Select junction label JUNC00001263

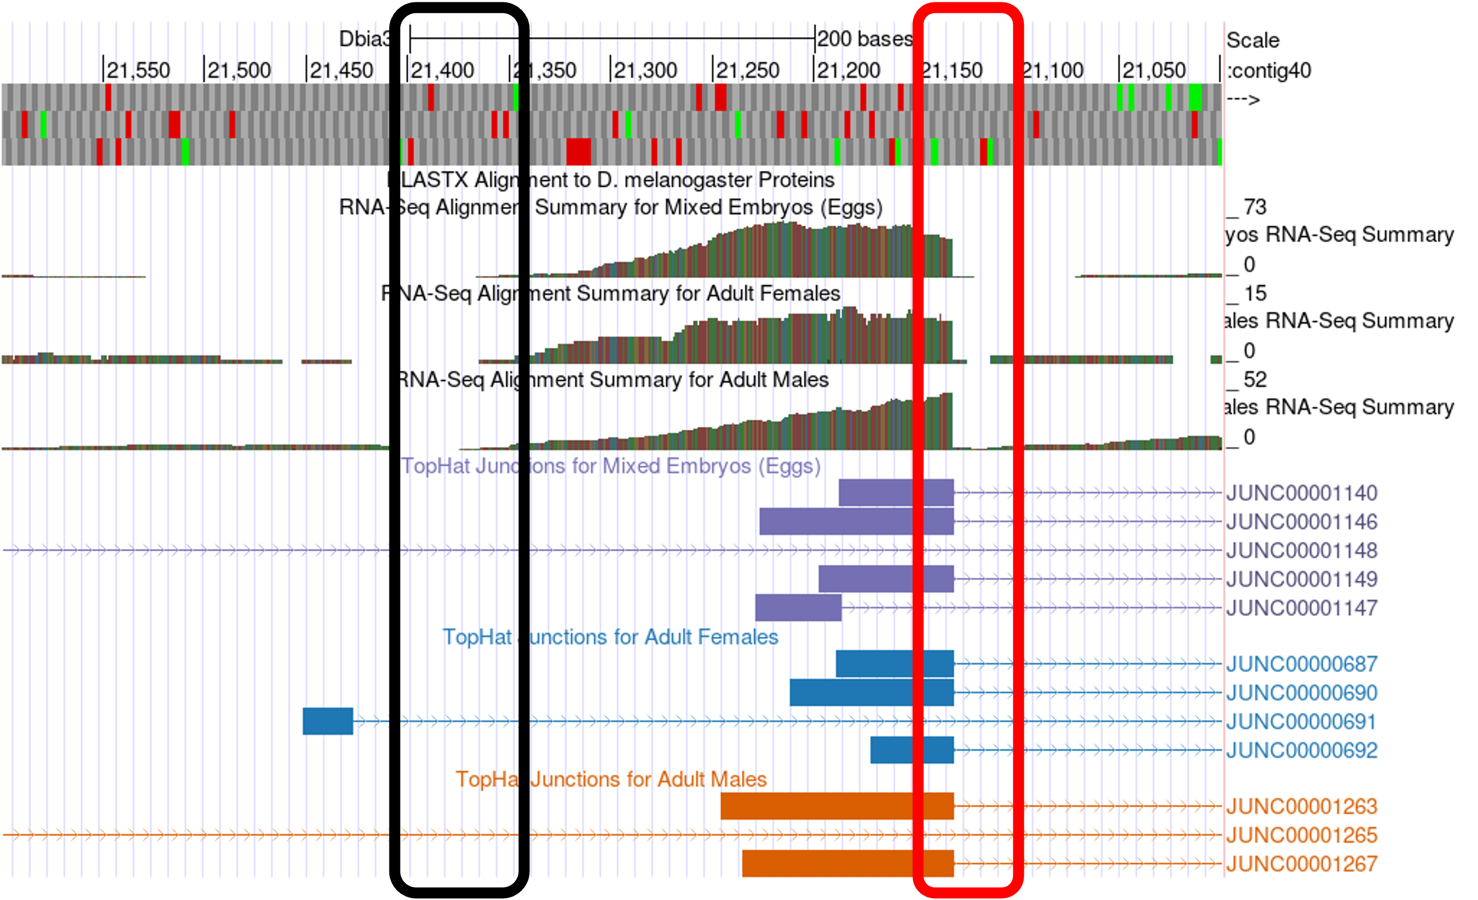click(x=1302, y=806)
